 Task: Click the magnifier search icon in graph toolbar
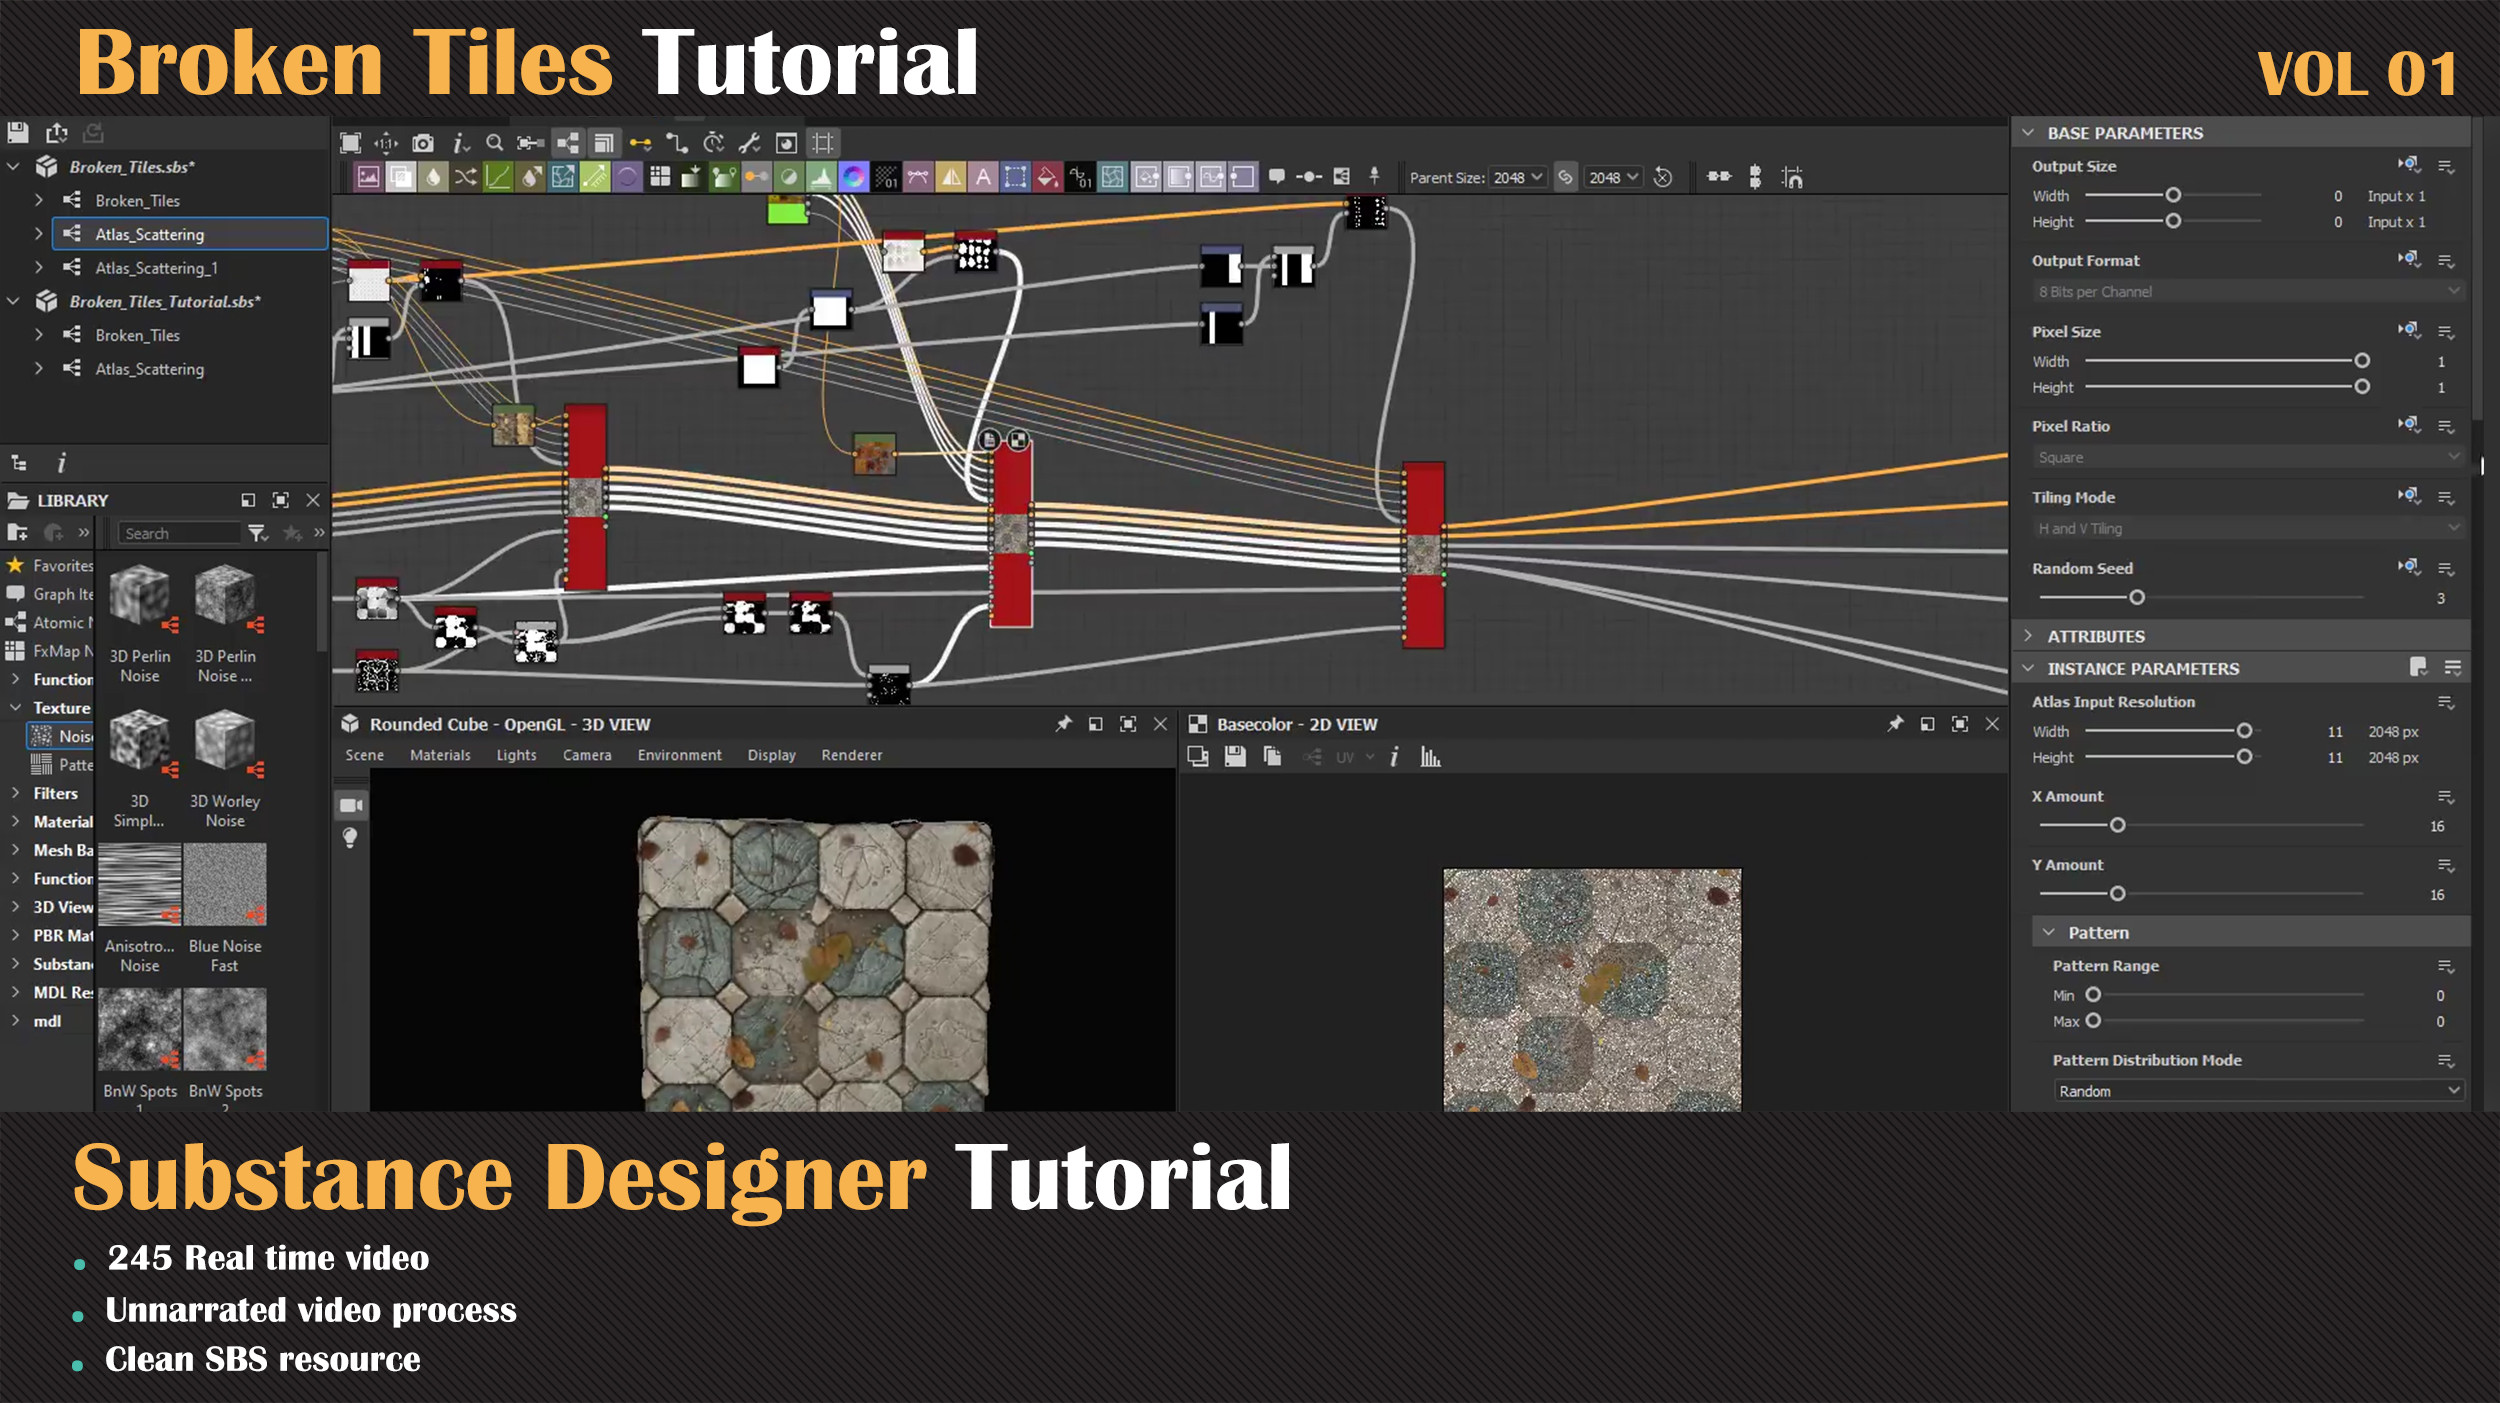(x=494, y=143)
